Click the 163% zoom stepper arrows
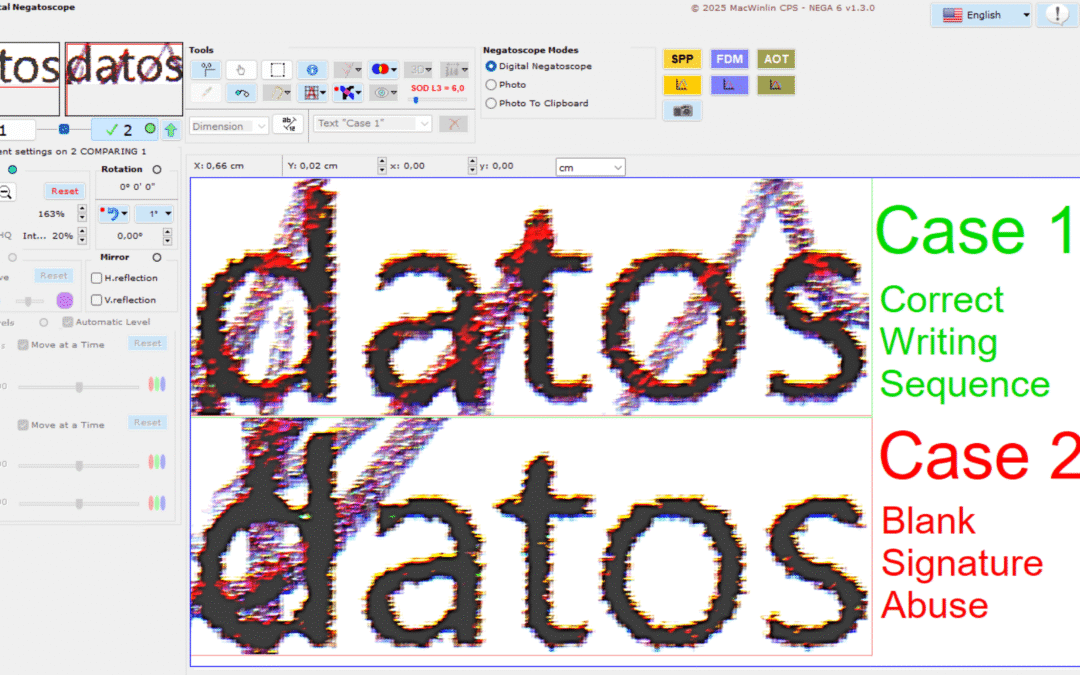 (82, 214)
